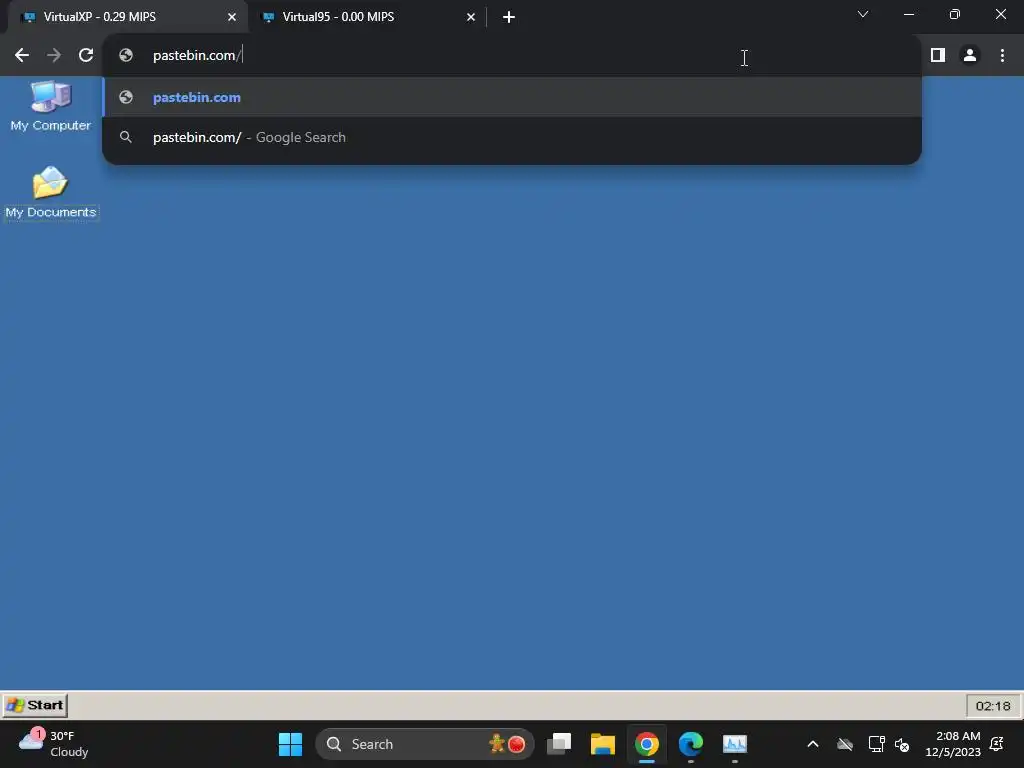Open the Windows 11 Start menu
1024x768 pixels.
[290, 744]
